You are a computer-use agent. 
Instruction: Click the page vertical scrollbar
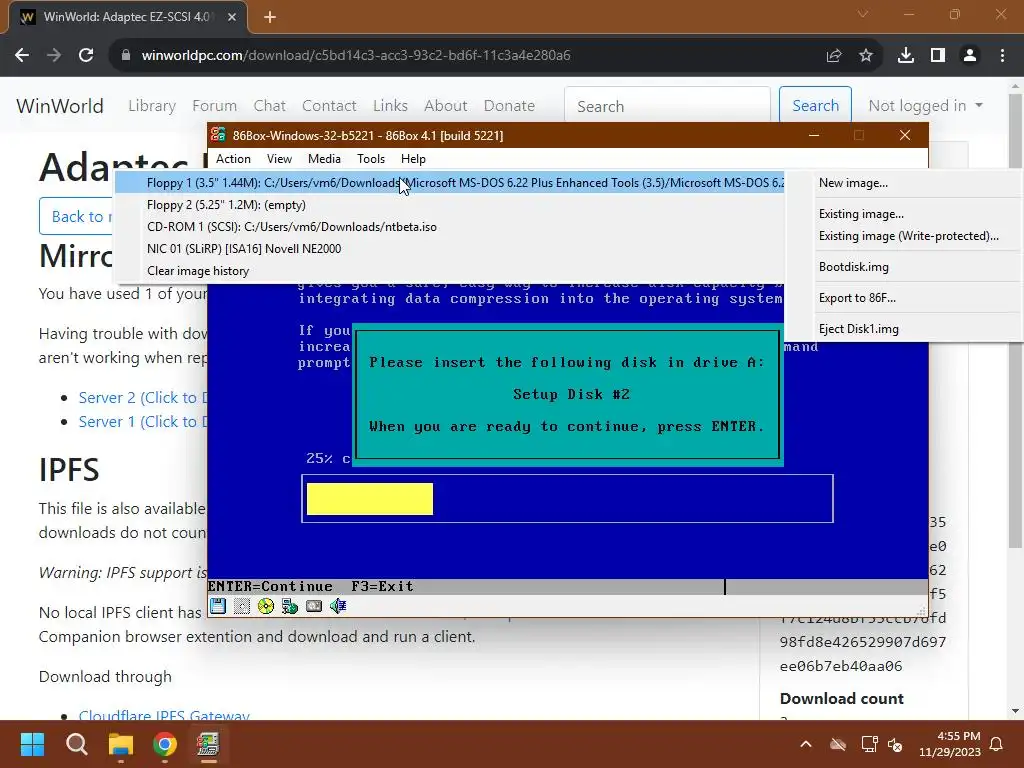[1015, 320]
